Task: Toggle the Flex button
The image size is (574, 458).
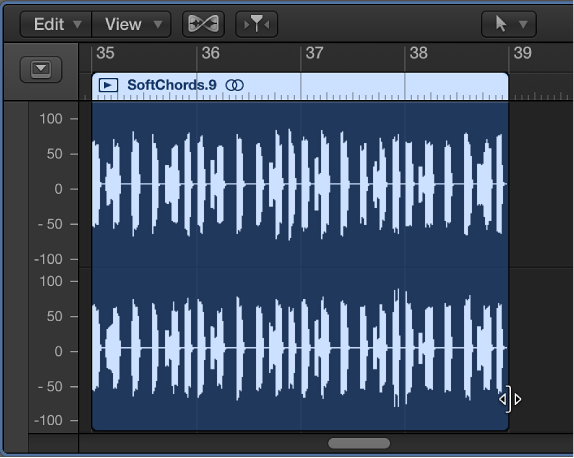Action: 203,24
